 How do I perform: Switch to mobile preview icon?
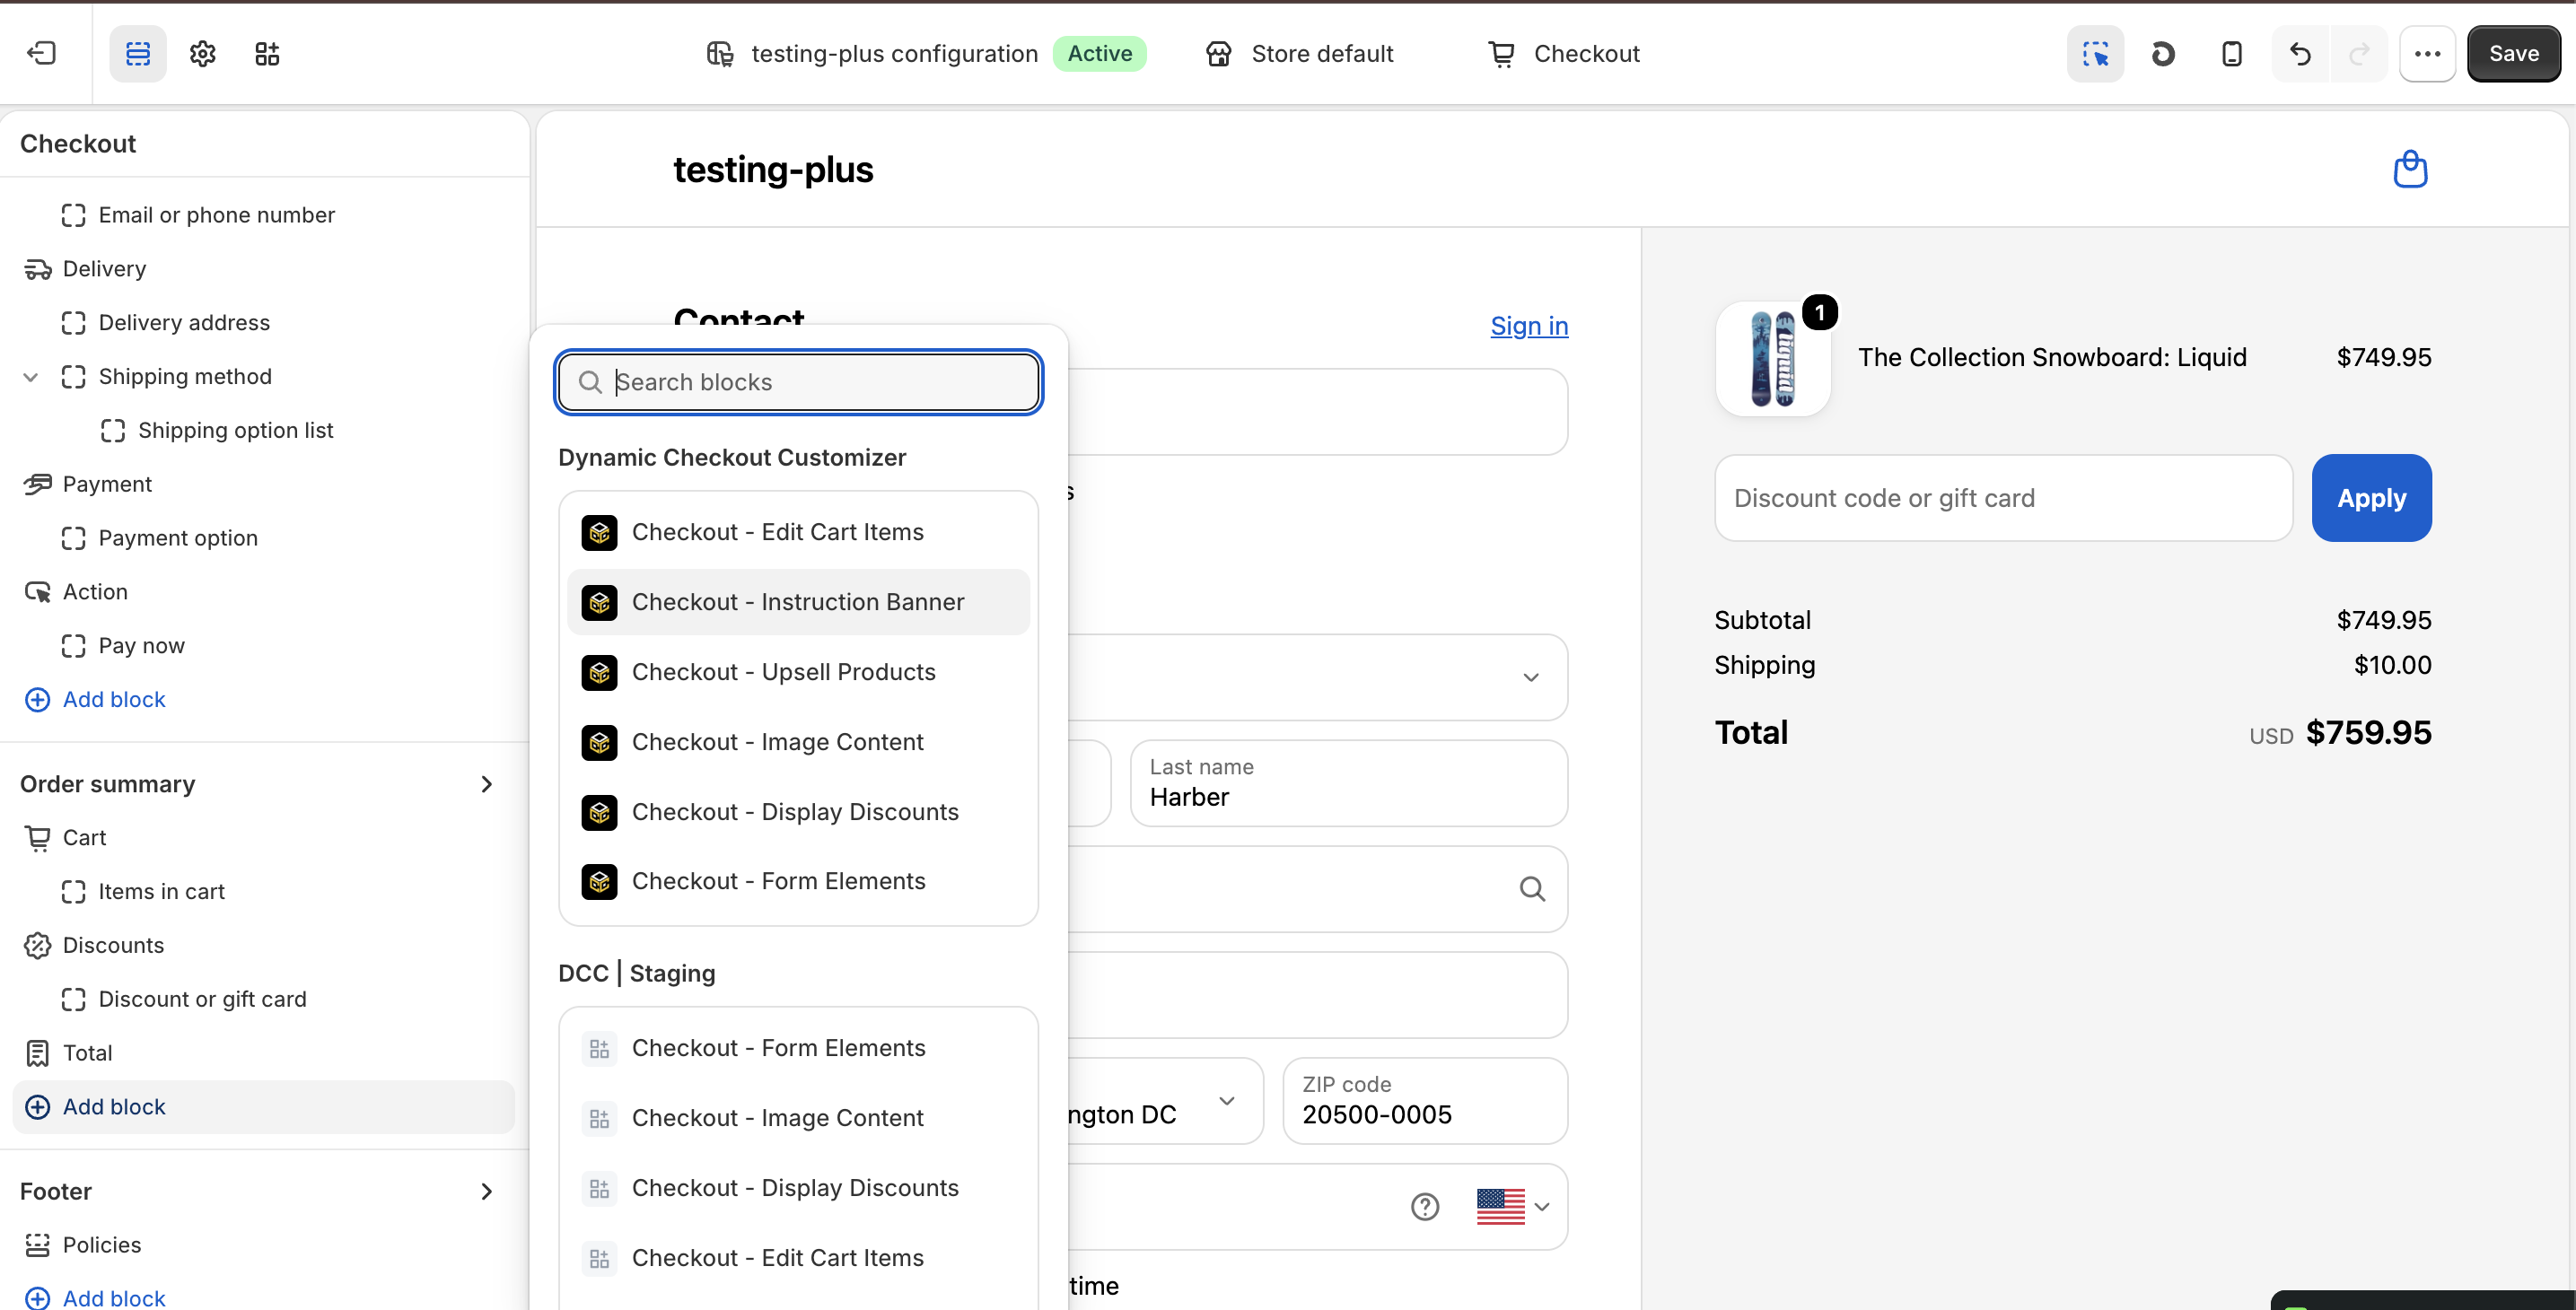click(2232, 54)
